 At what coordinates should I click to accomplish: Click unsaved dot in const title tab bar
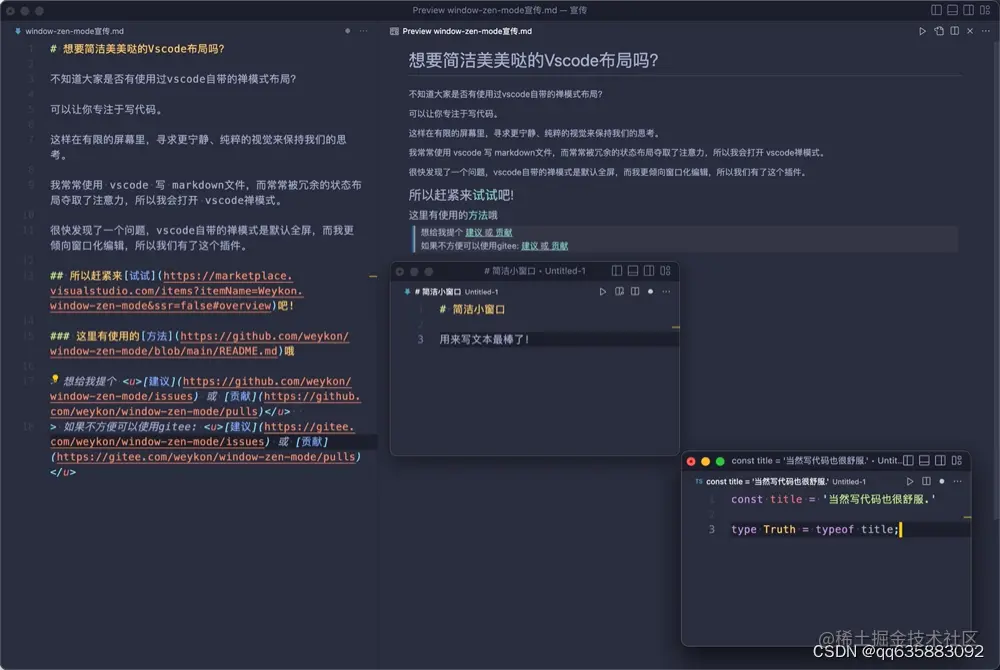(942, 481)
